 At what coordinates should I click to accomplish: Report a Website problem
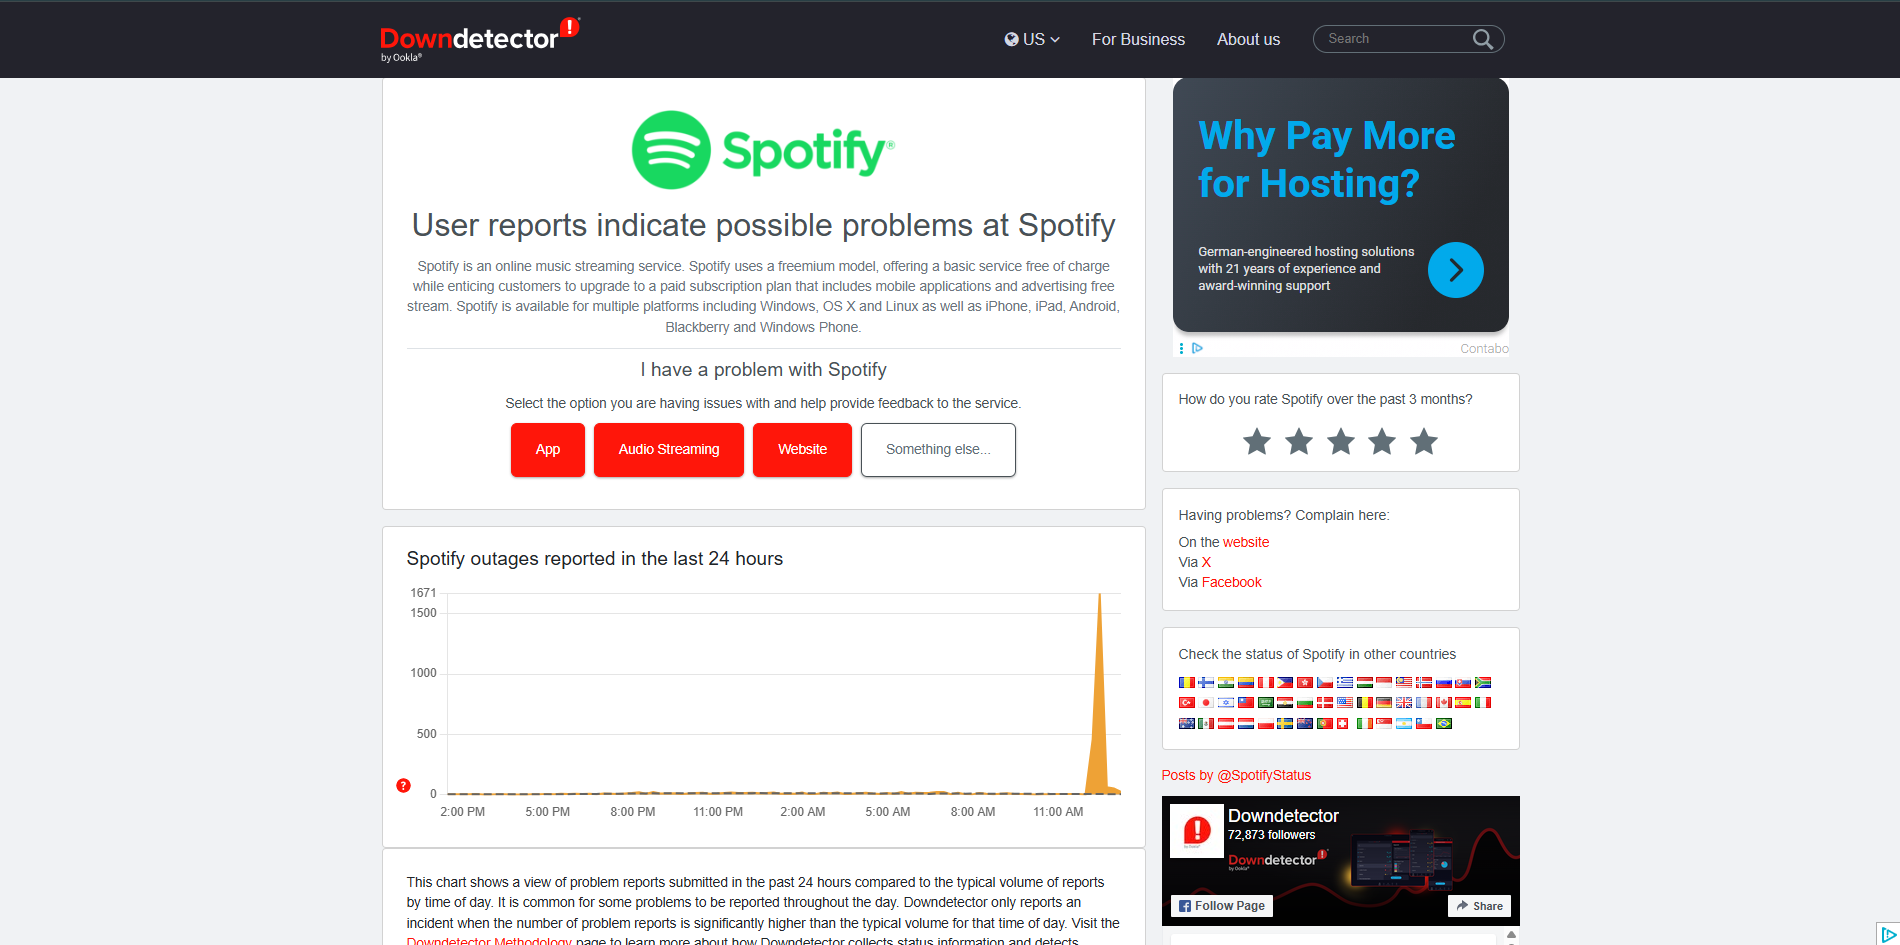point(802,450)
